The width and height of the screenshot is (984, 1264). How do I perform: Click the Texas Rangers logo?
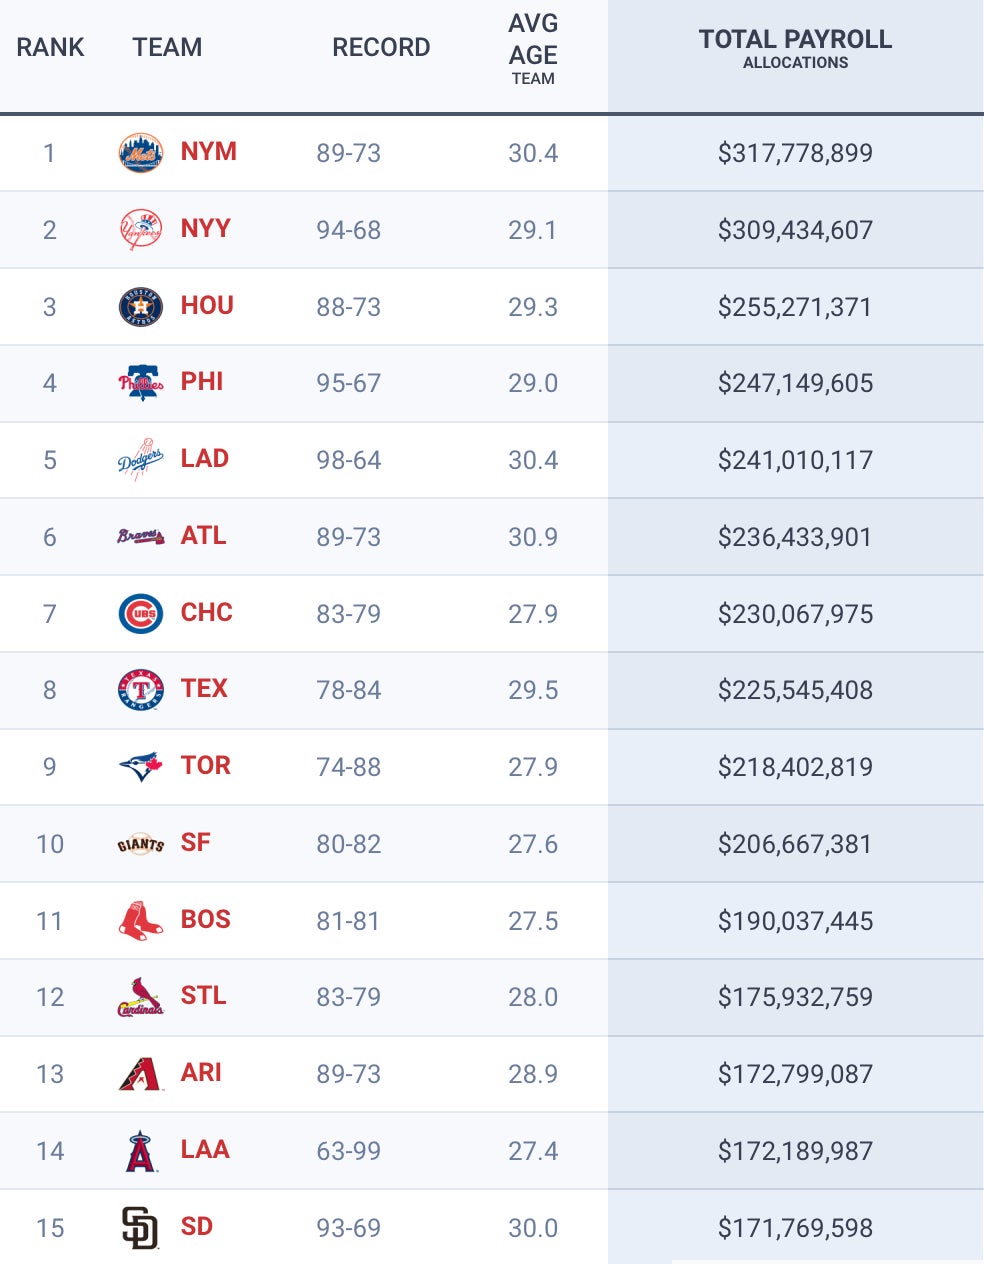tap(140, 690)
